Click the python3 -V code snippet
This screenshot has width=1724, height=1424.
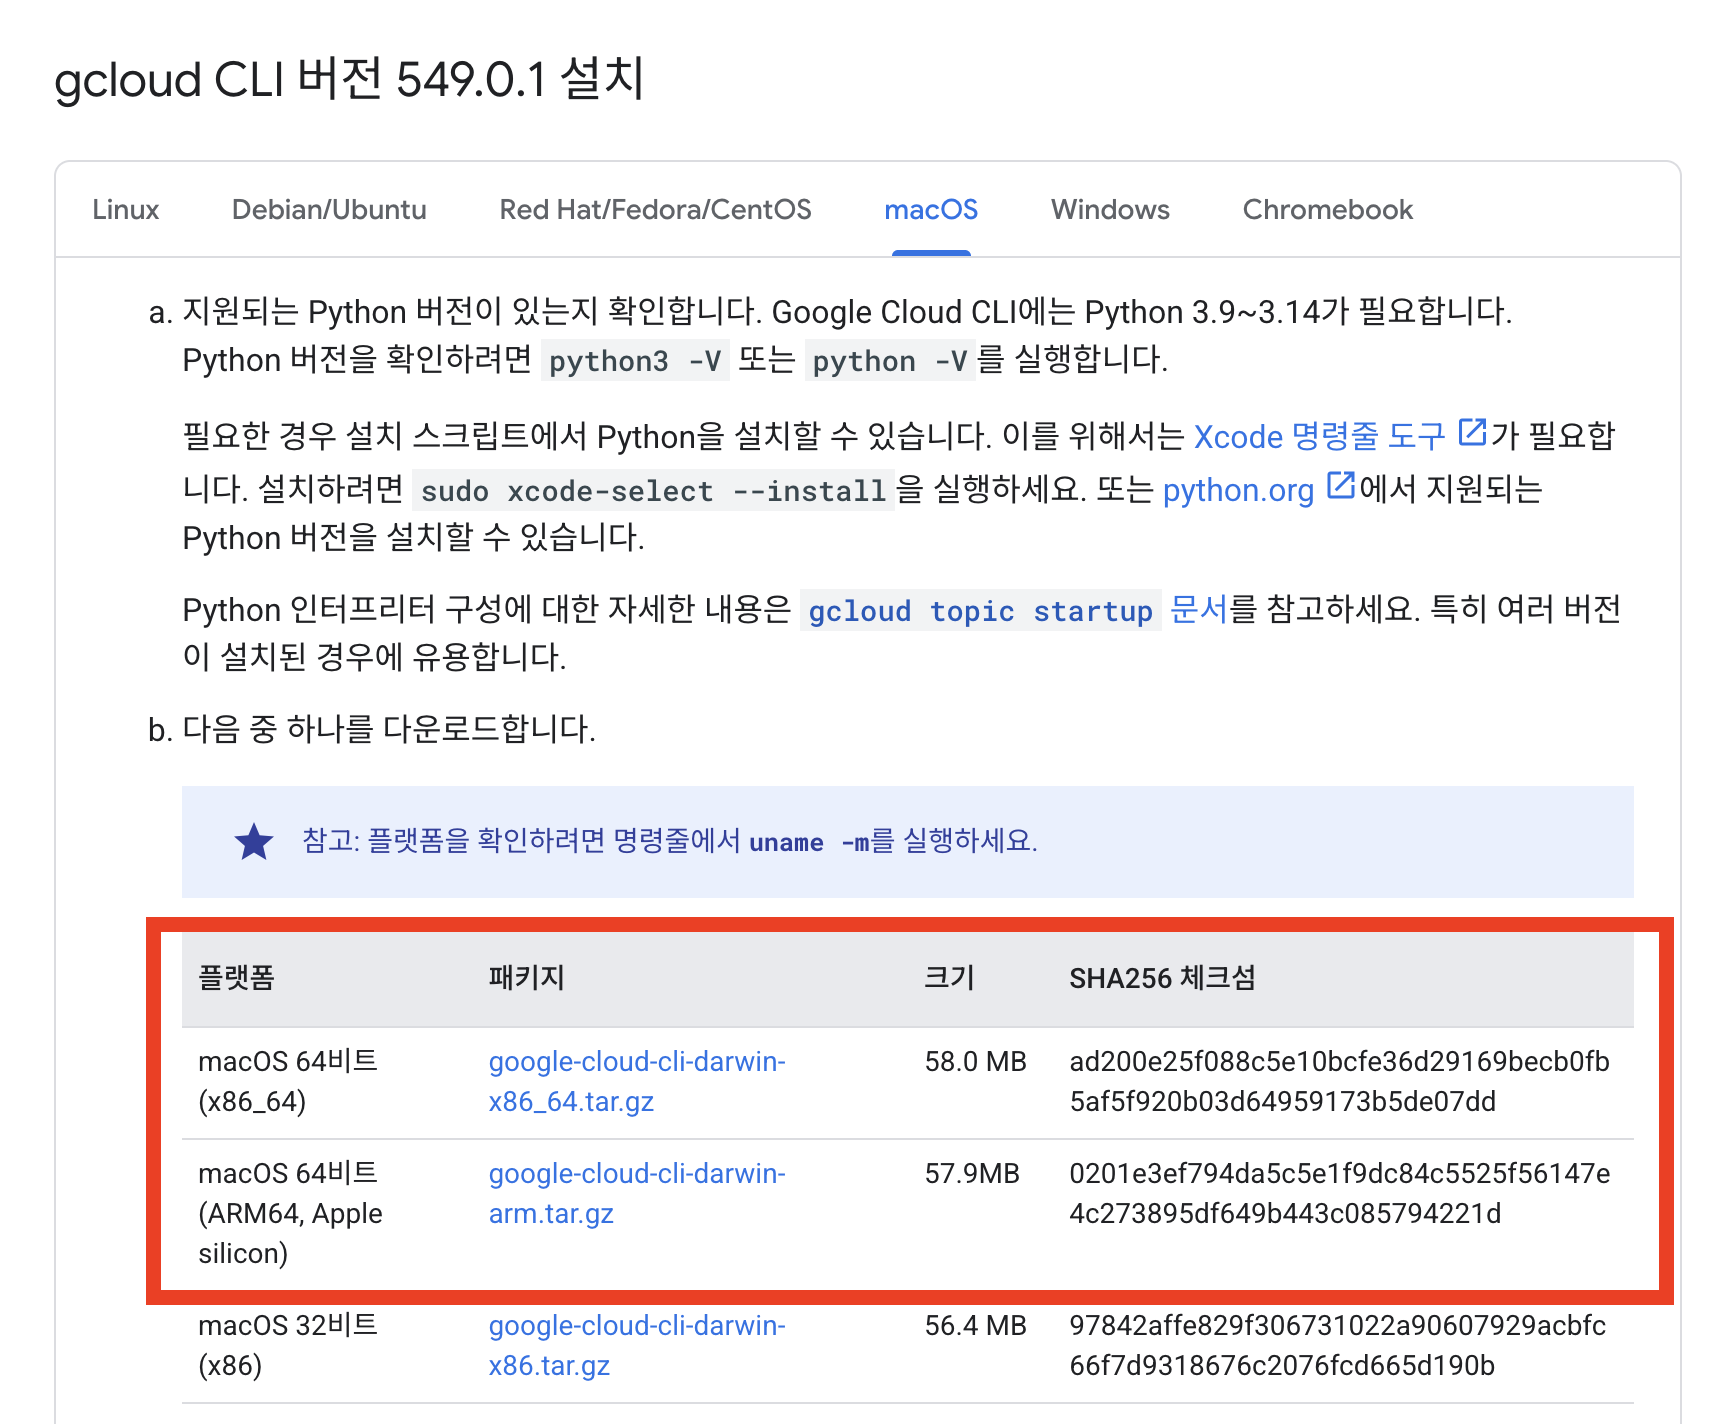(x=635, y=361)
